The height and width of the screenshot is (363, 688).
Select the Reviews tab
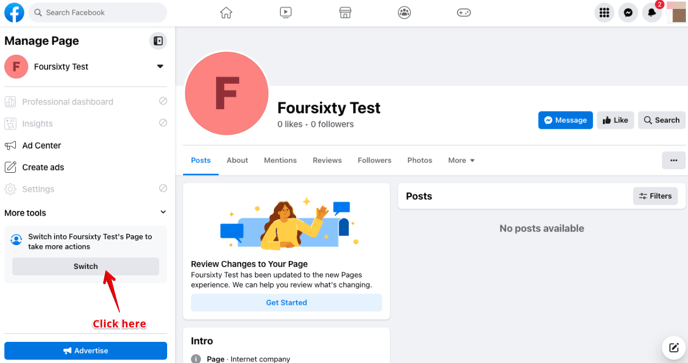click(327, 161)
